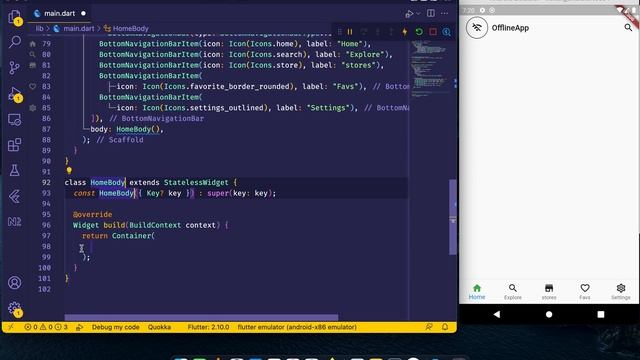Open errors and warnings in status bar
This screenshot has width=640, height=360.
pos(46,327)
